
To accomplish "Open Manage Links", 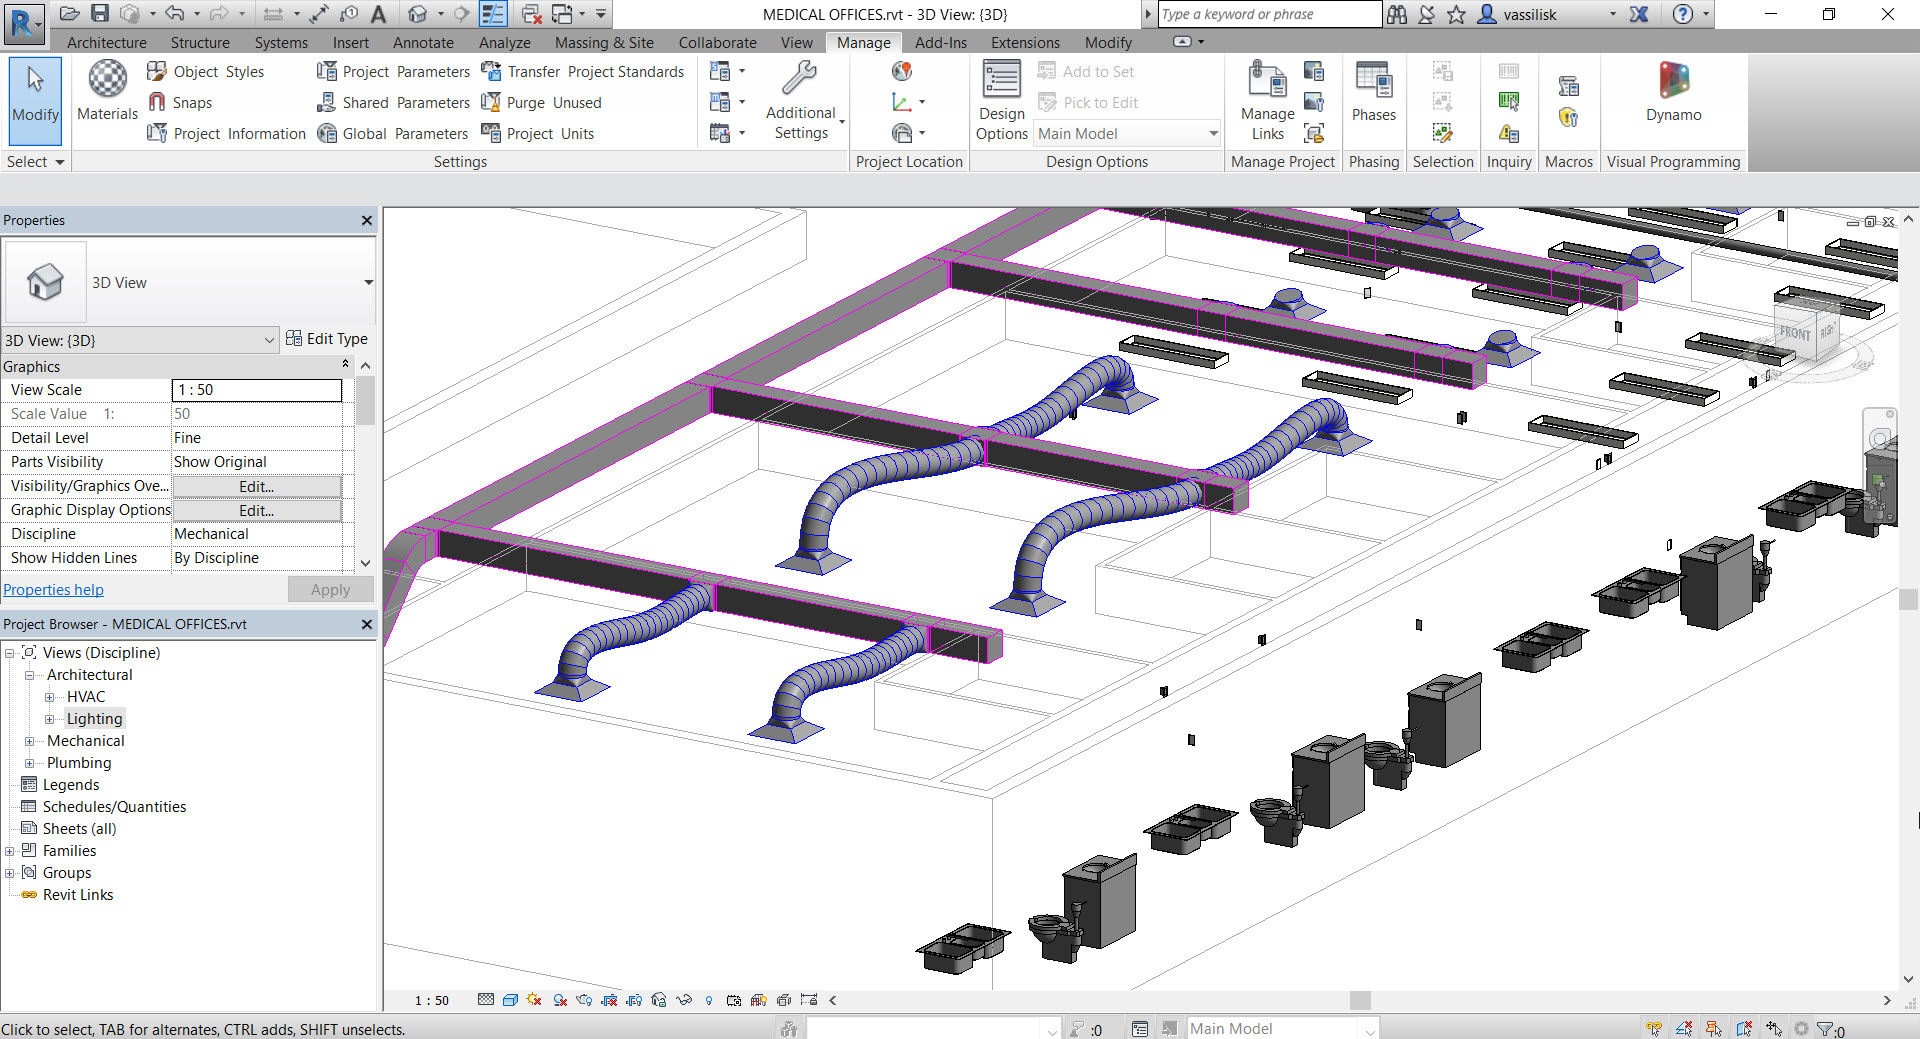I will coord(1267,100).
